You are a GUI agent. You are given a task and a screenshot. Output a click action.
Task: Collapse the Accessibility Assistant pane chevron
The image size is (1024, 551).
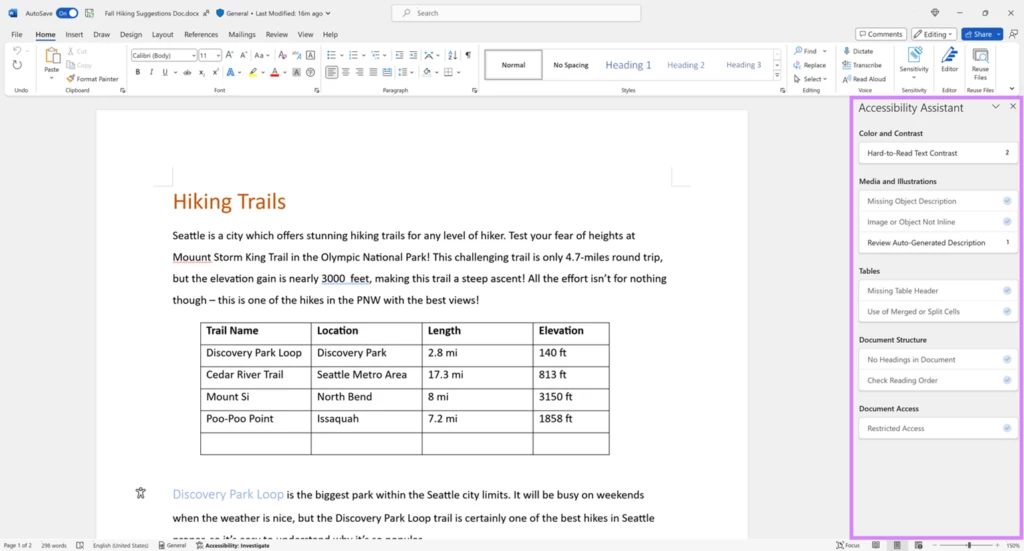point(995,106)
